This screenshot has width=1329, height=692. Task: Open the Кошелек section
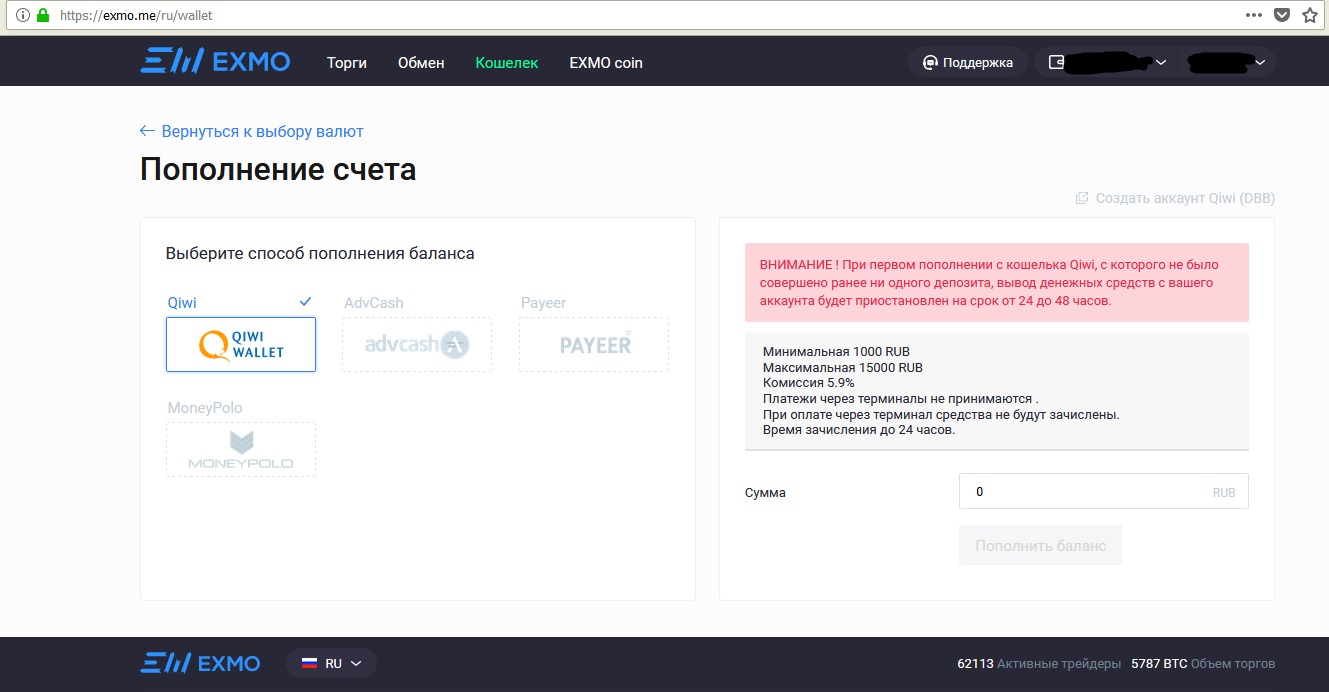pyautogui.click(x=507, y=62)
